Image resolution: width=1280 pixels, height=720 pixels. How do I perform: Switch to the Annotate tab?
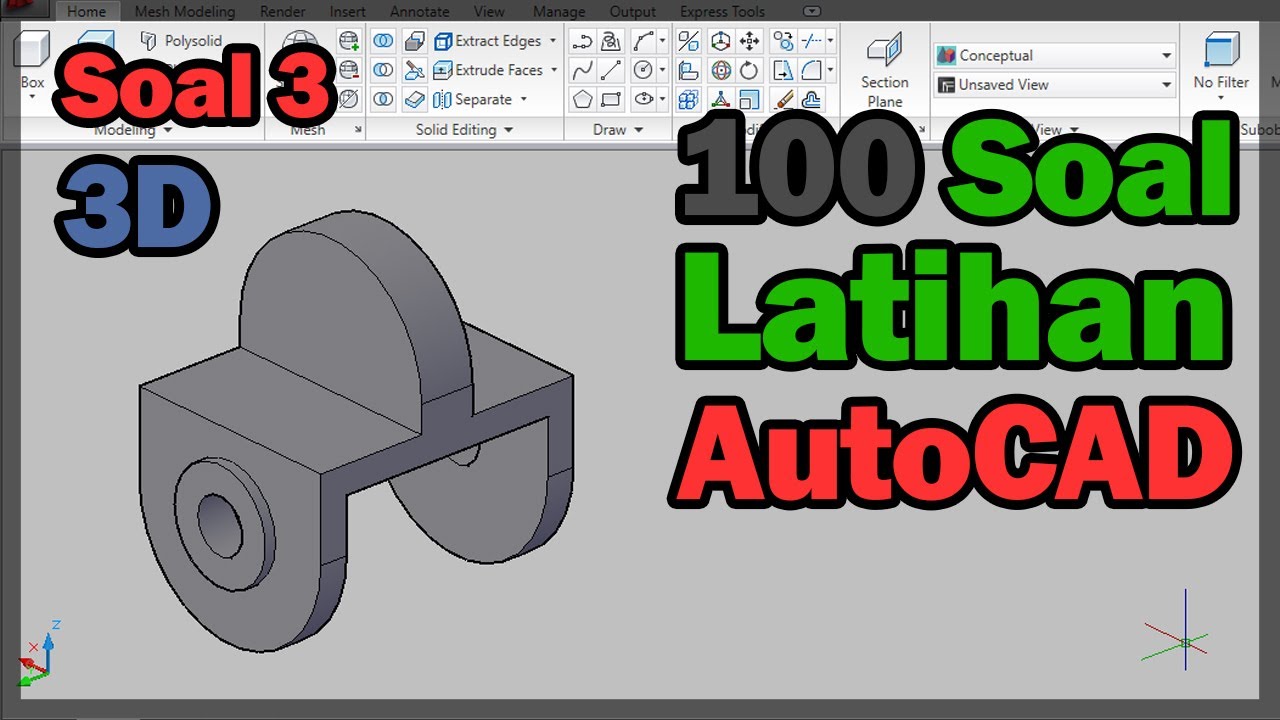pyautogui.click(x=420, y=12)
